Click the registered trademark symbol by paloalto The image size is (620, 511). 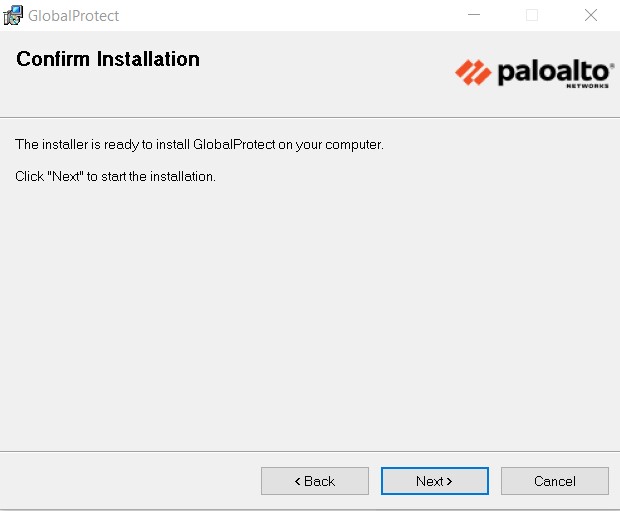611,62
